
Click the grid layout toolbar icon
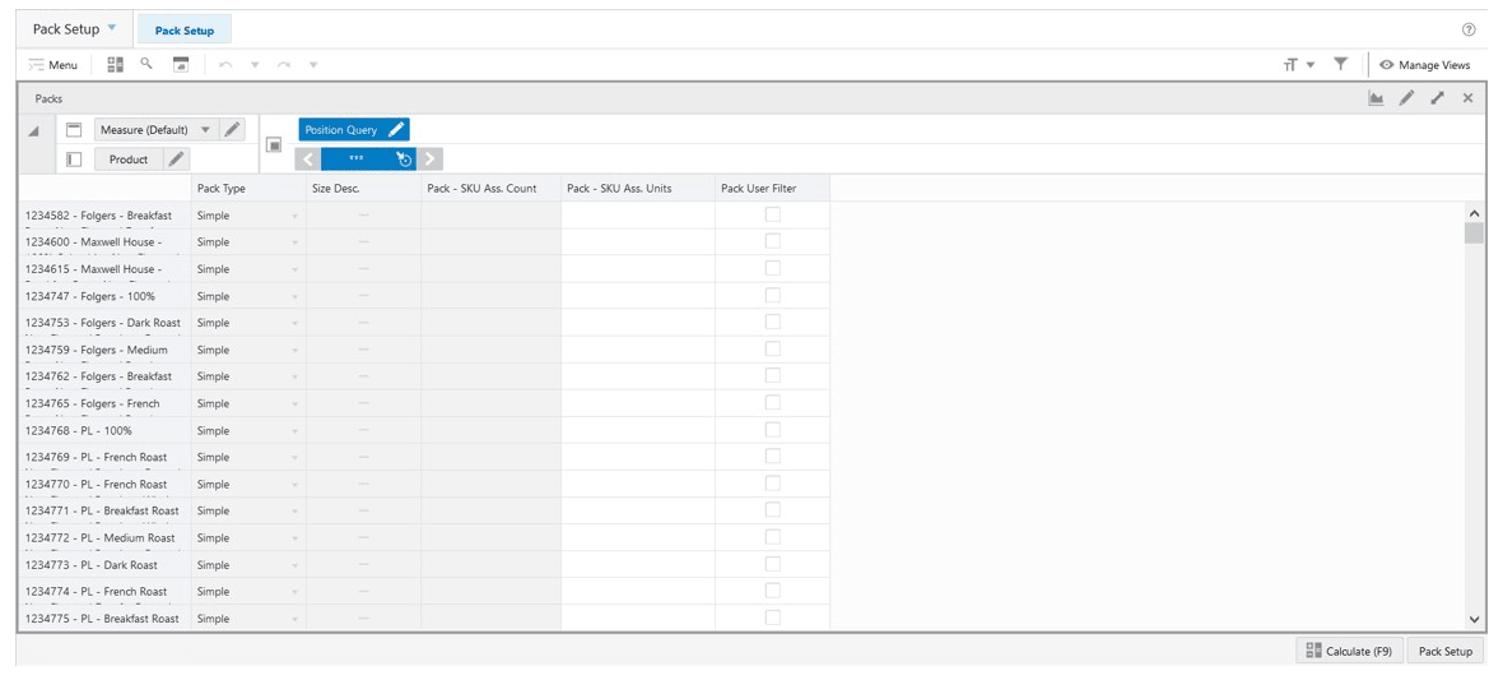(115, 64)
